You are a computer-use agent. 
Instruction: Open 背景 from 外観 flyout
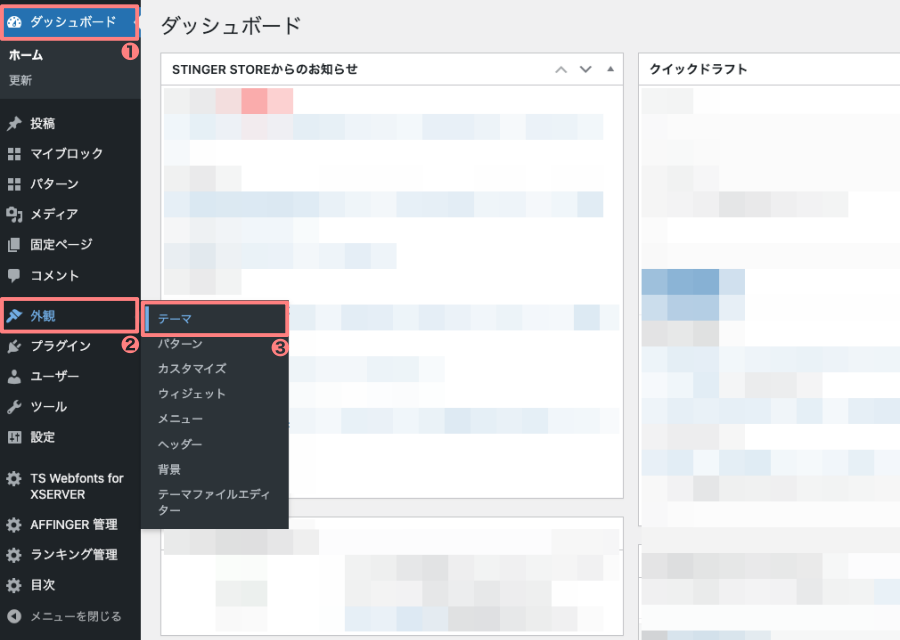click(x=169, y=470)
